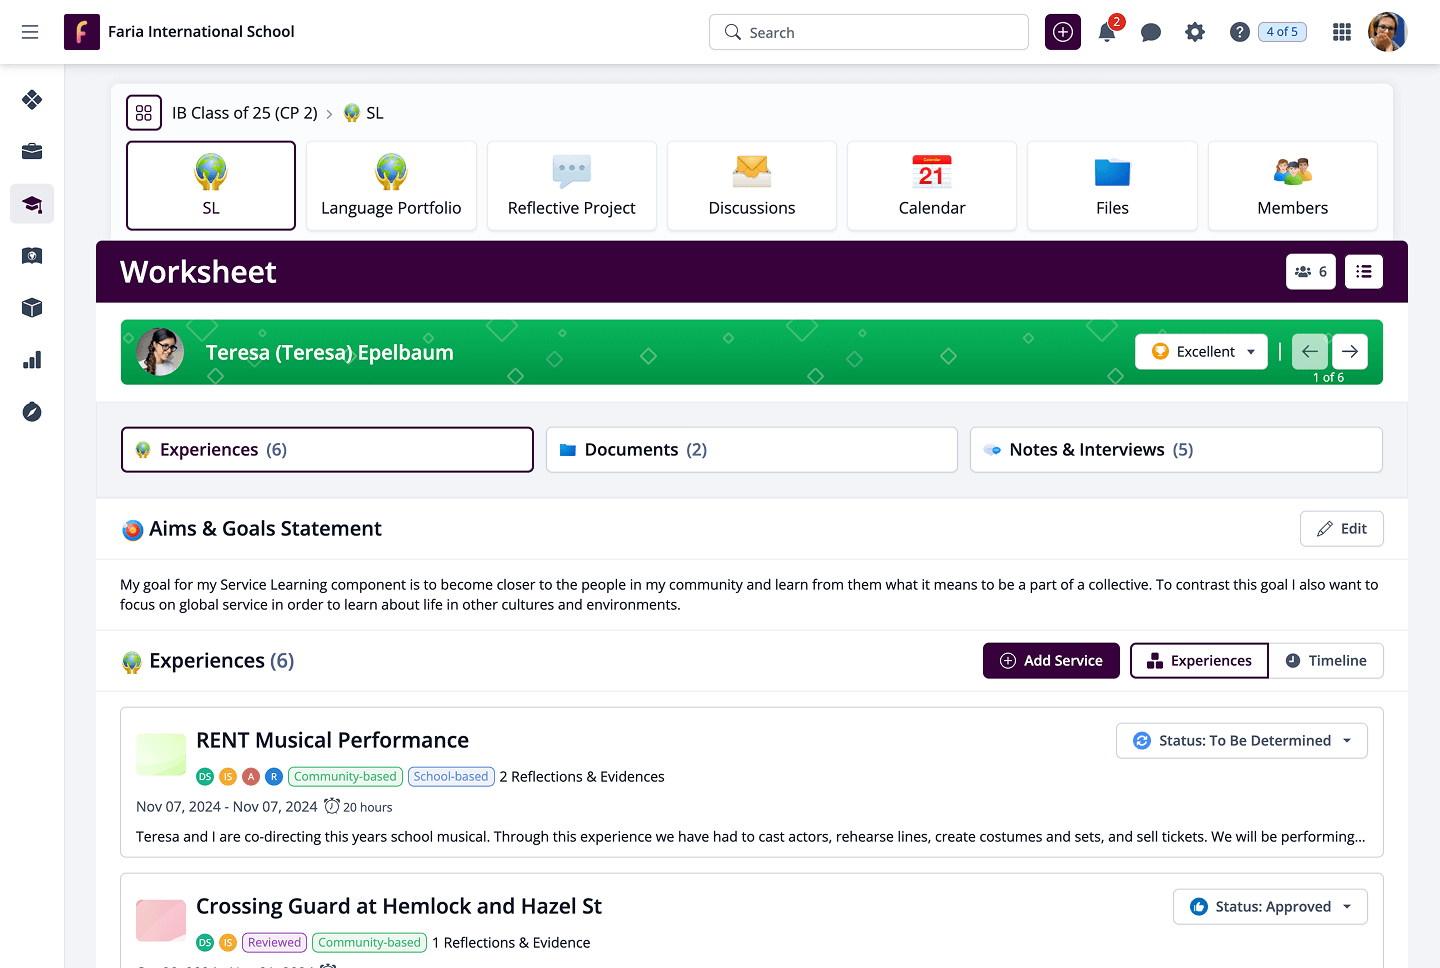The image size is (1440, 968).
Task: Open the messages chat bubble icon
Action: tap(1151, 32)
